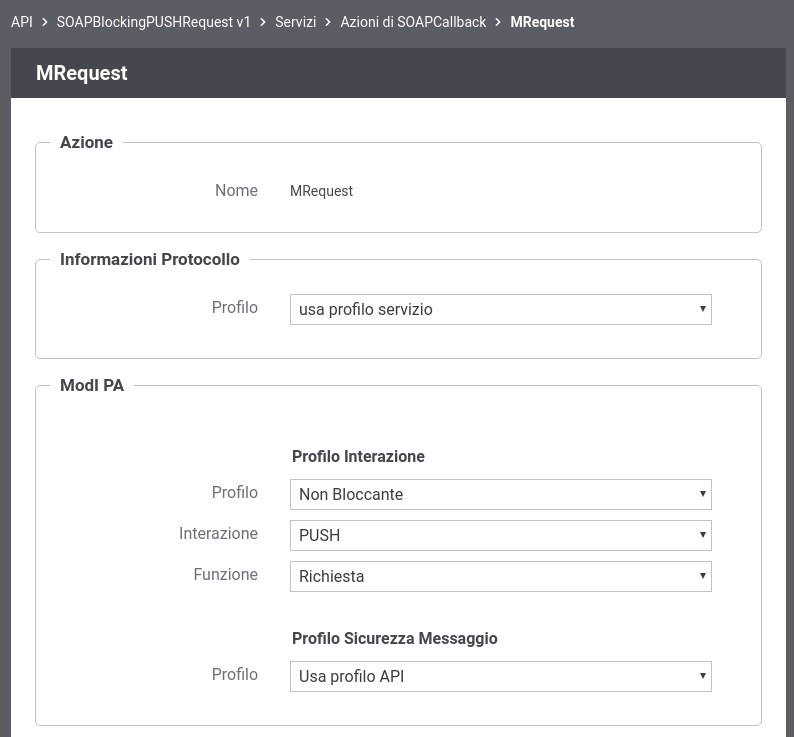
Task: Select the MRequest breadcrumb item
Action: [542, 22]
